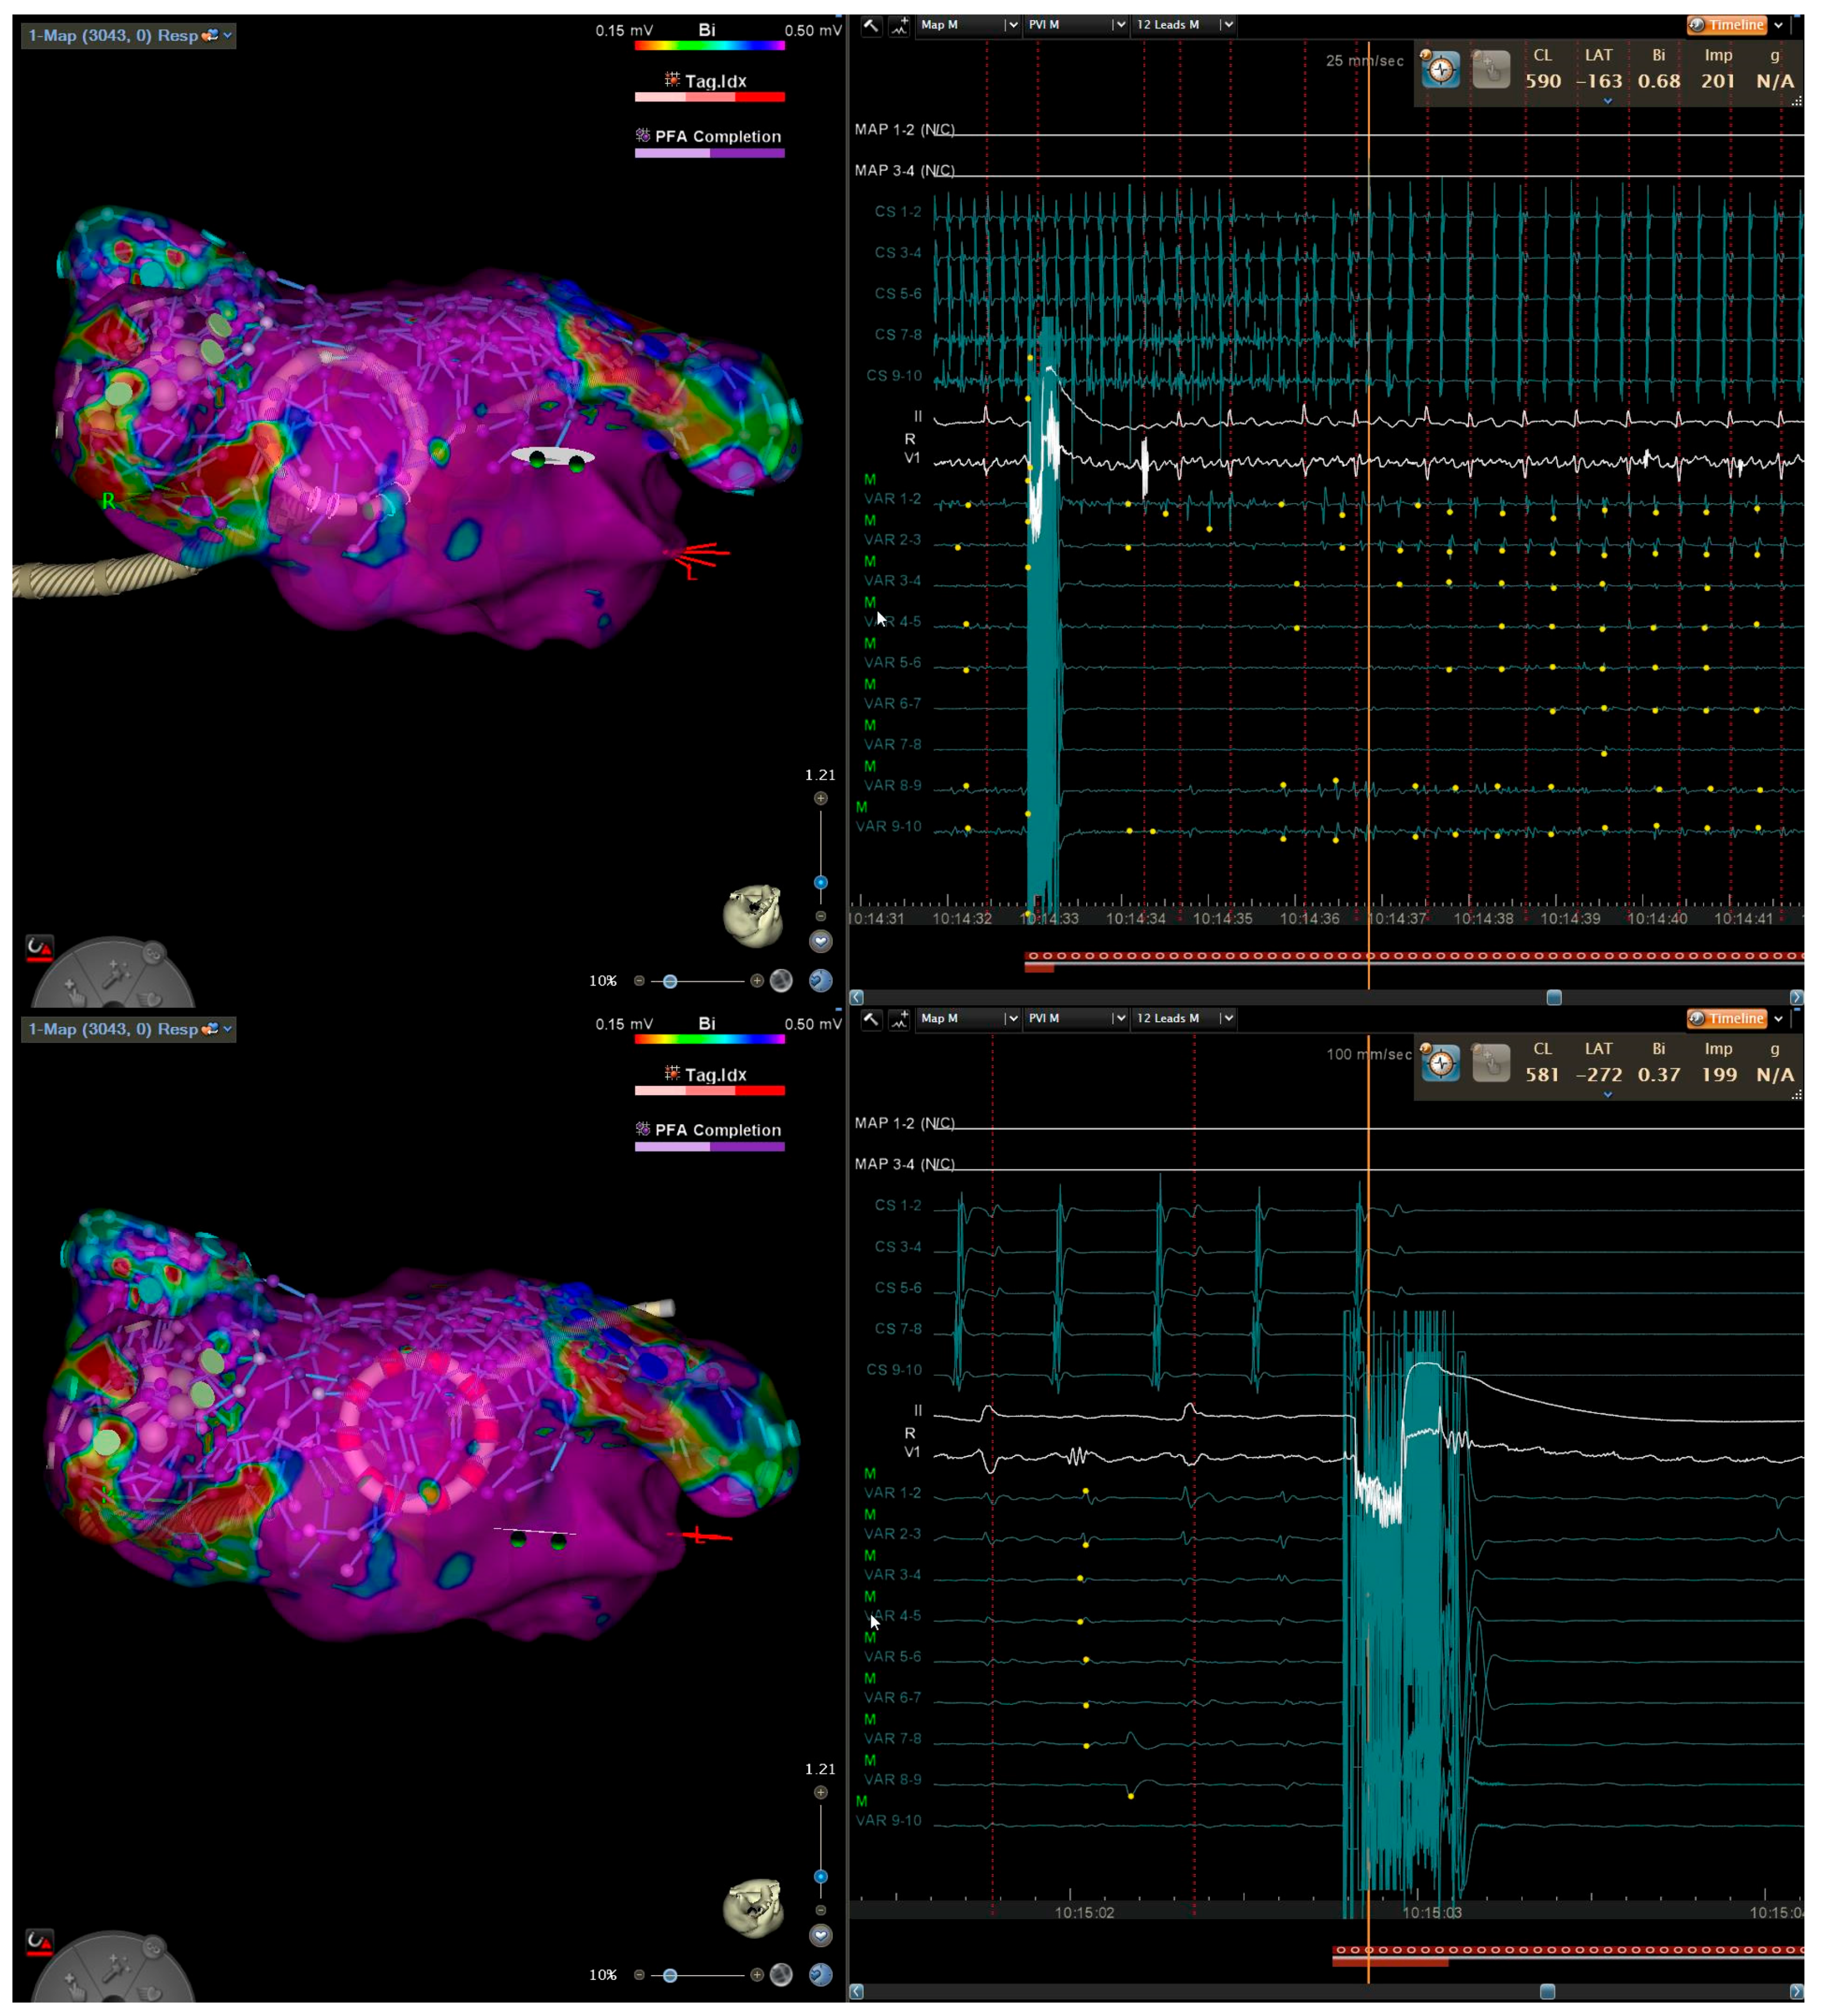
Task: Click the 10% zoom slider handle
Action: [670, 981]
